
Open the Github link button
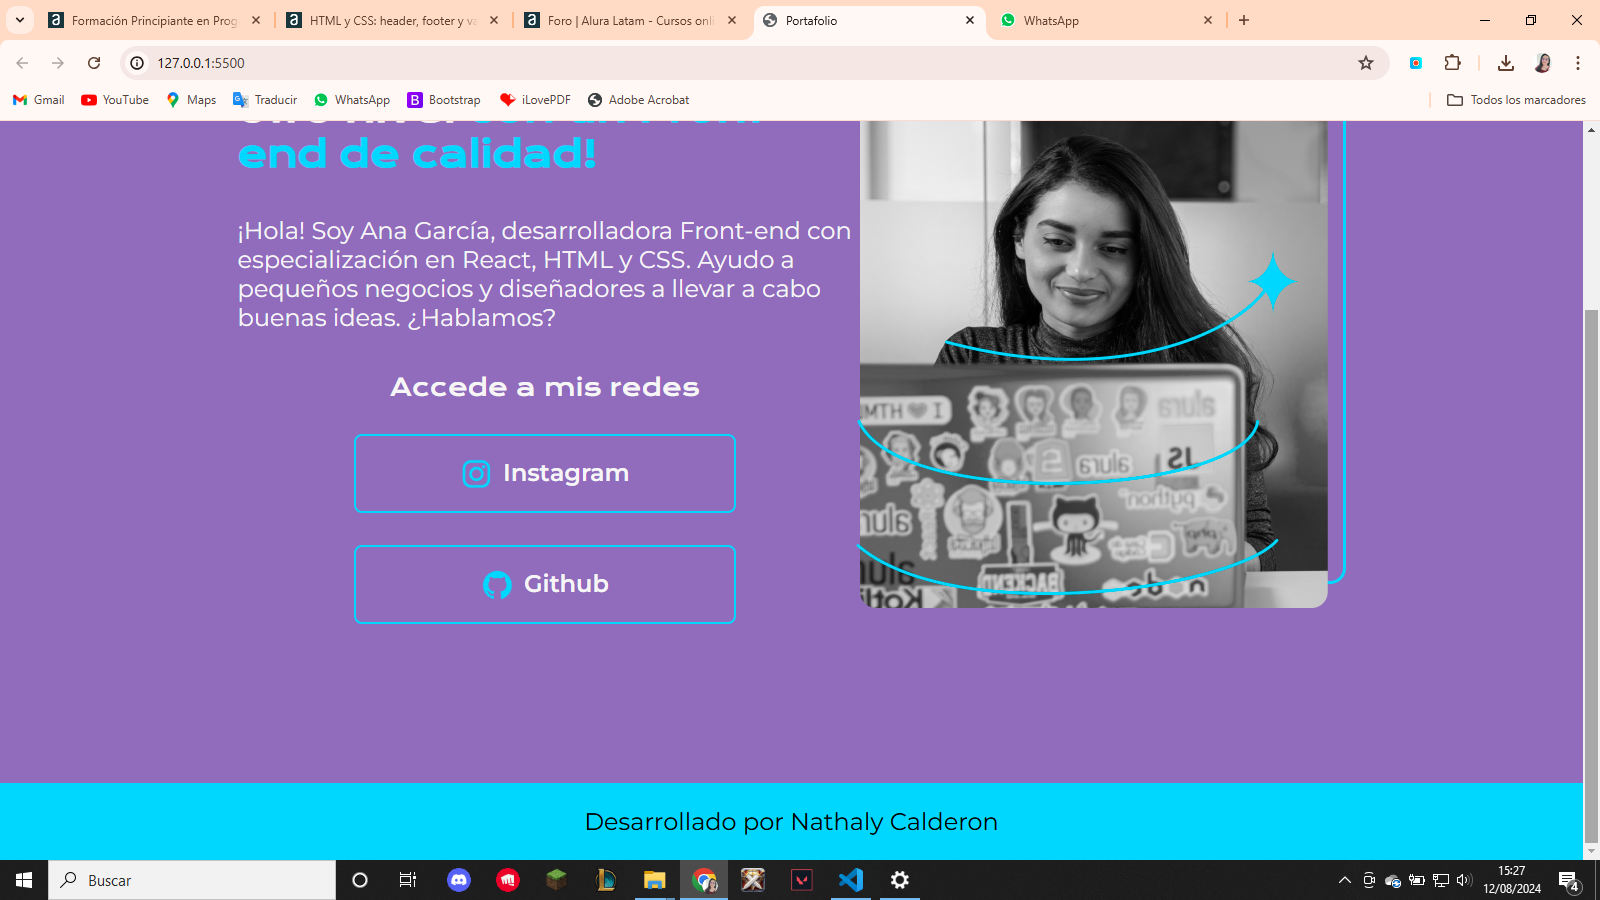point(545,584)
